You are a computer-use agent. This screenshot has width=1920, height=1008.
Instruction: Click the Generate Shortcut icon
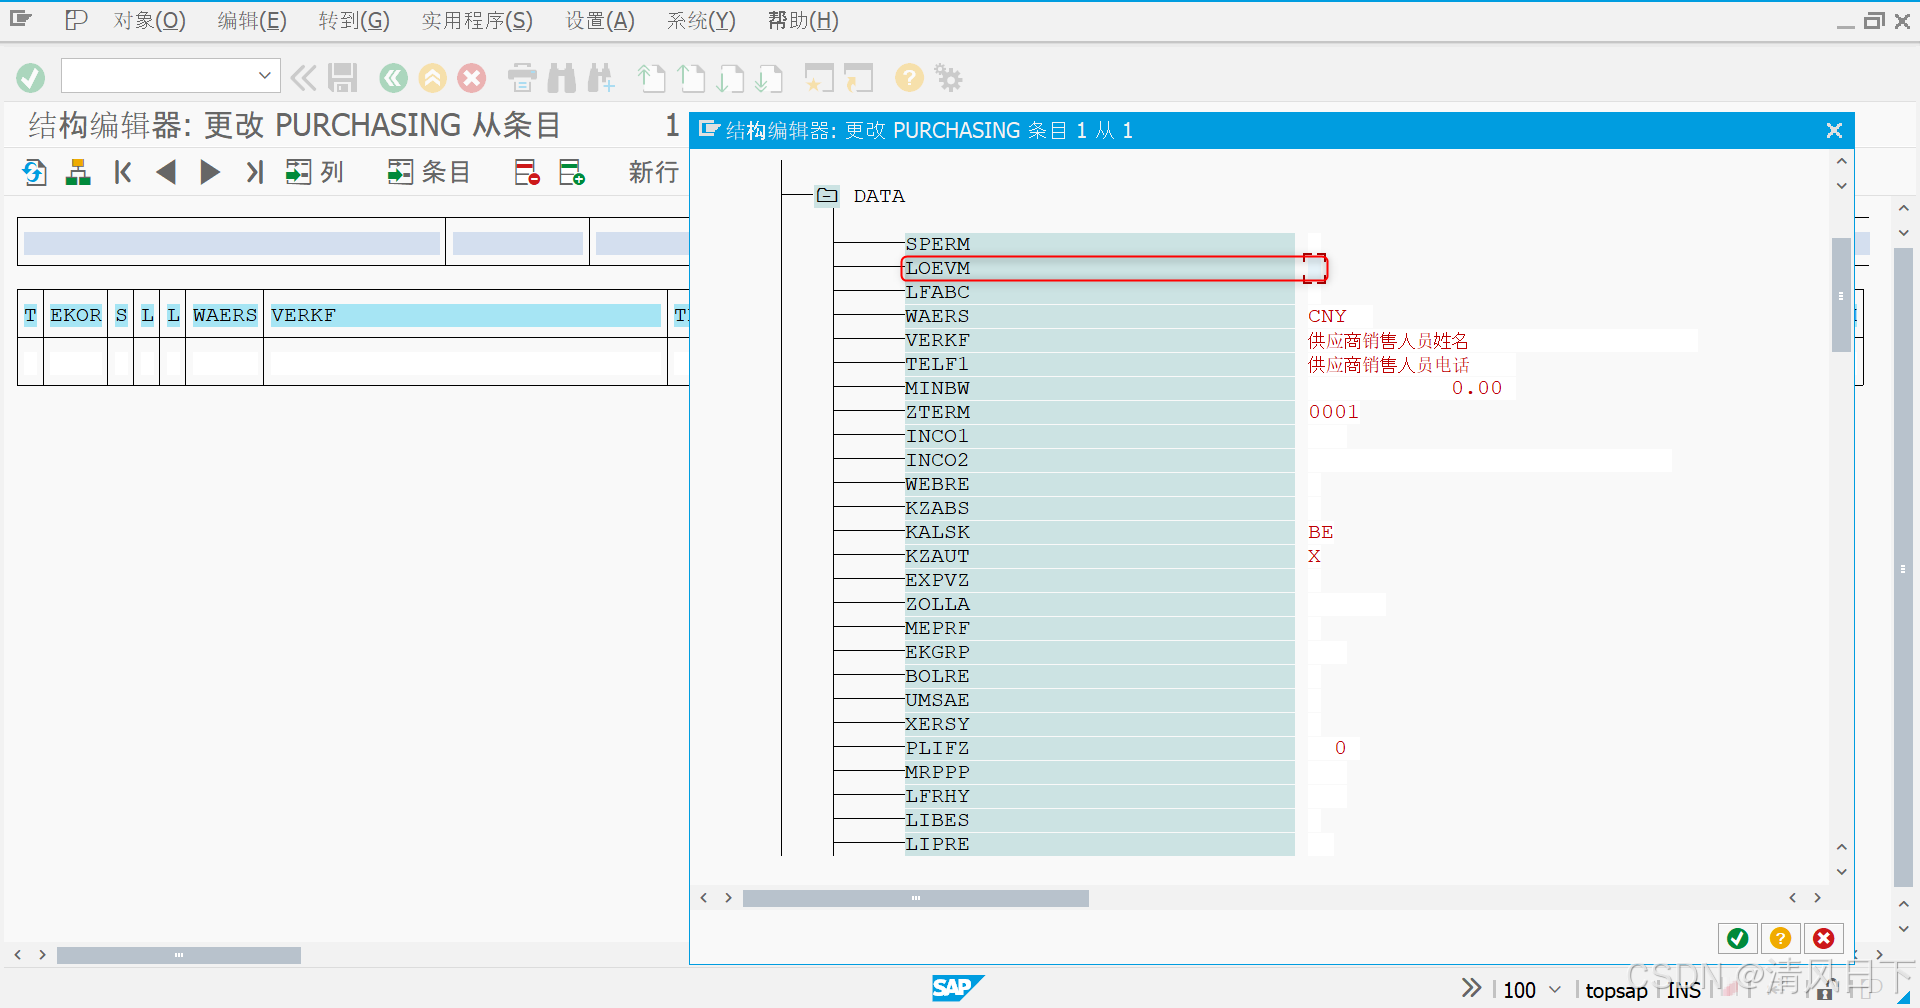coord(858,78)
